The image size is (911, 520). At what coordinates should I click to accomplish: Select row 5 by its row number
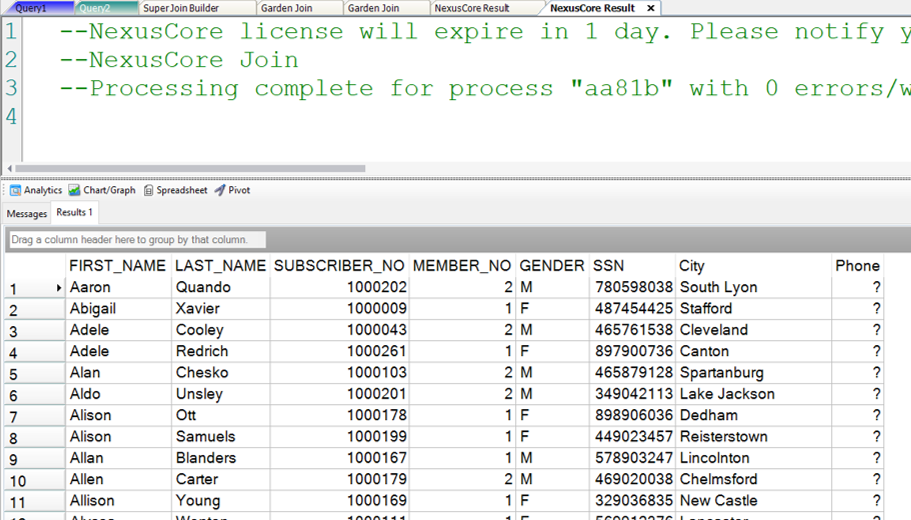(x=14, y=374)
